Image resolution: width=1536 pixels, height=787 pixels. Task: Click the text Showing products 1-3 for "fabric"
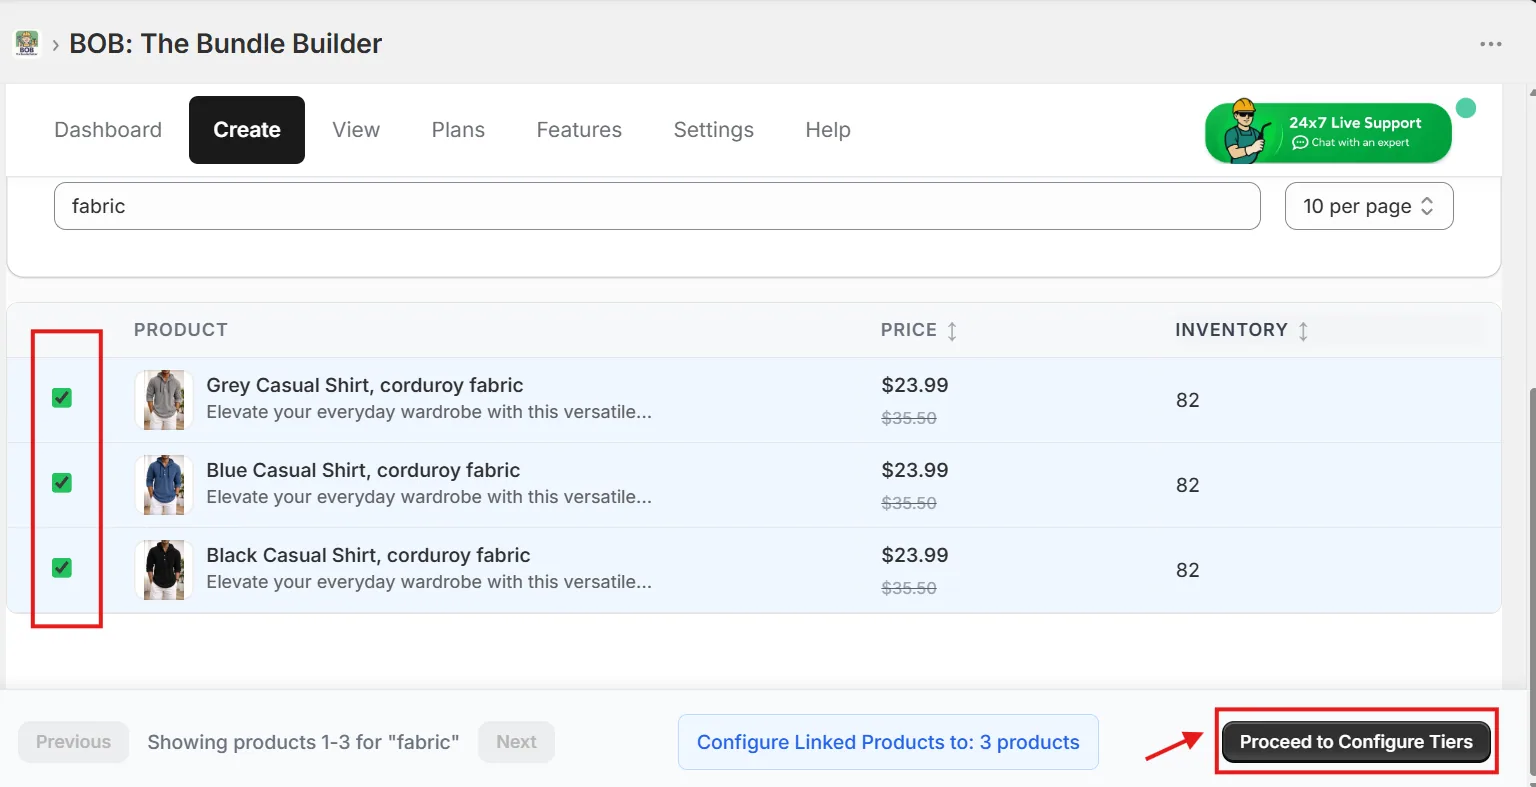coord(303,742)
